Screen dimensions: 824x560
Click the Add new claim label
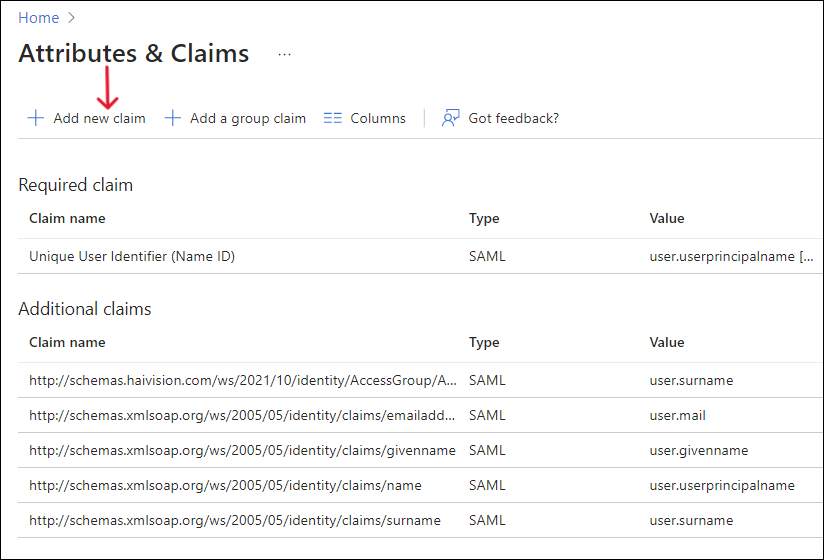pos(99,118)
